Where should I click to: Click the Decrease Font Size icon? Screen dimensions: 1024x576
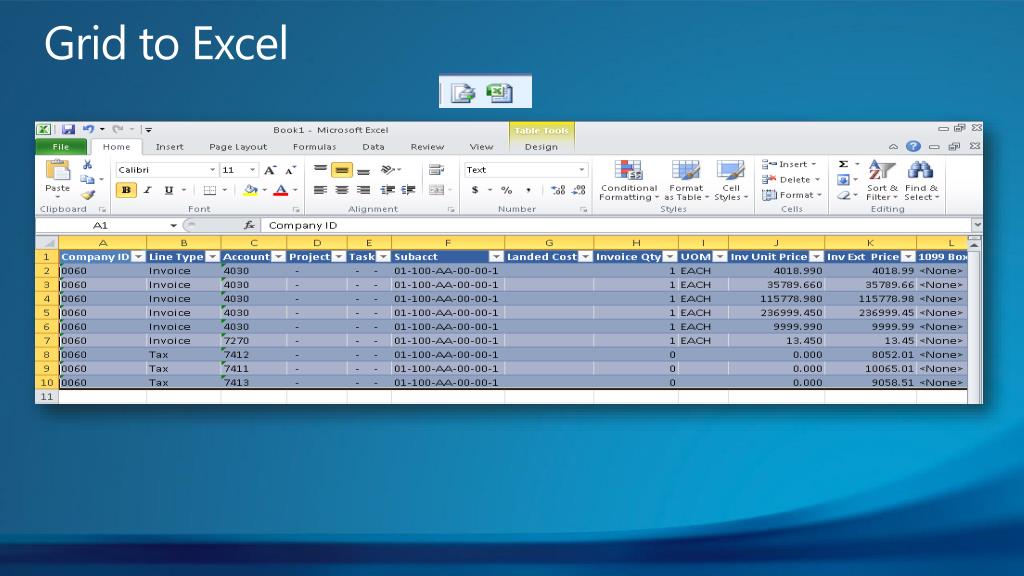pos(291,170)
